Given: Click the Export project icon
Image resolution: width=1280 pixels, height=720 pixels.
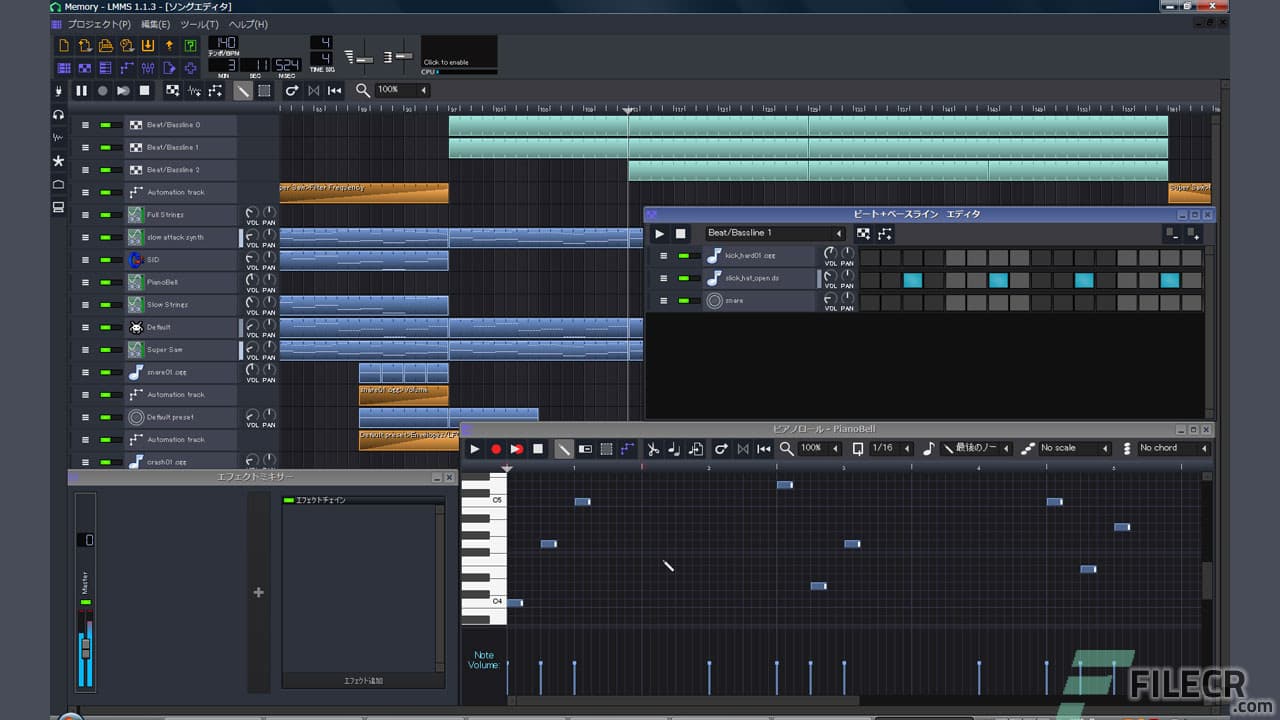Looking at the screenshot, I should tap(146, 45).
